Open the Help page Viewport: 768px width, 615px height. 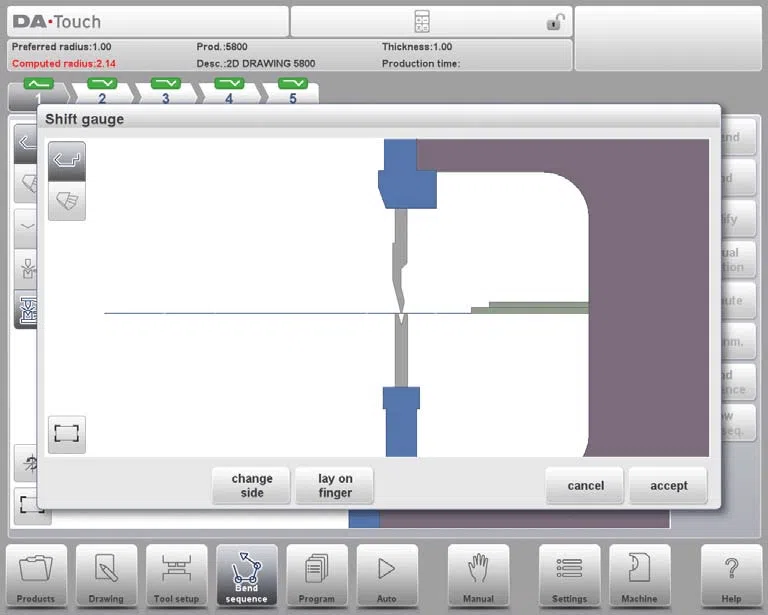click(731, 576)
